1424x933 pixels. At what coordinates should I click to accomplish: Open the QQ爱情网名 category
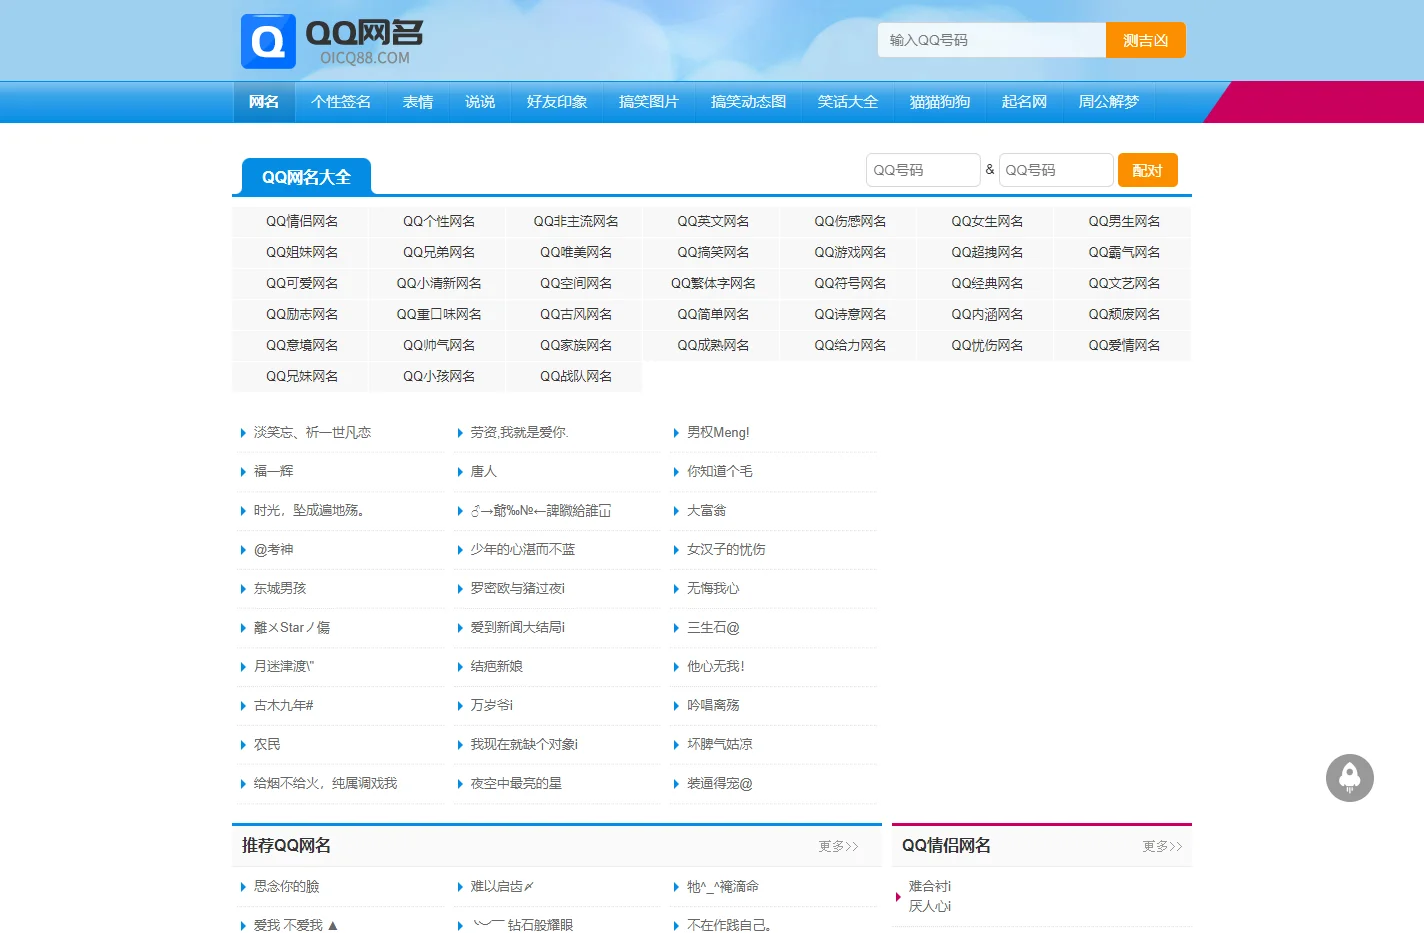(1124, 345)
